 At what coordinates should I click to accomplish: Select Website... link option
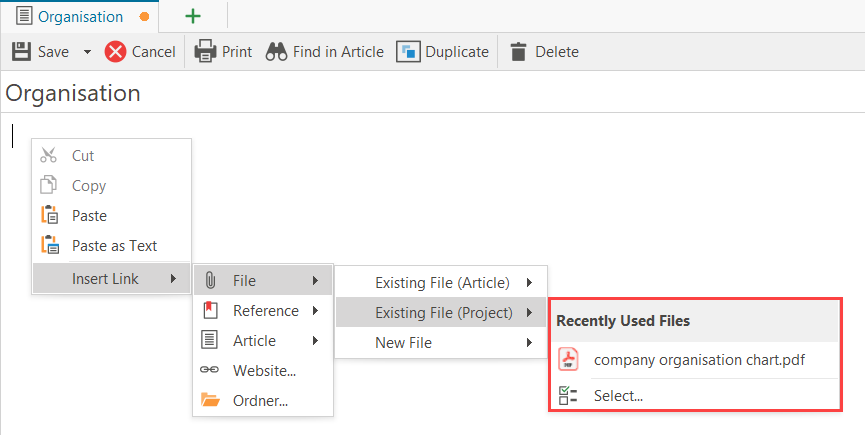(x=263, y=371)
